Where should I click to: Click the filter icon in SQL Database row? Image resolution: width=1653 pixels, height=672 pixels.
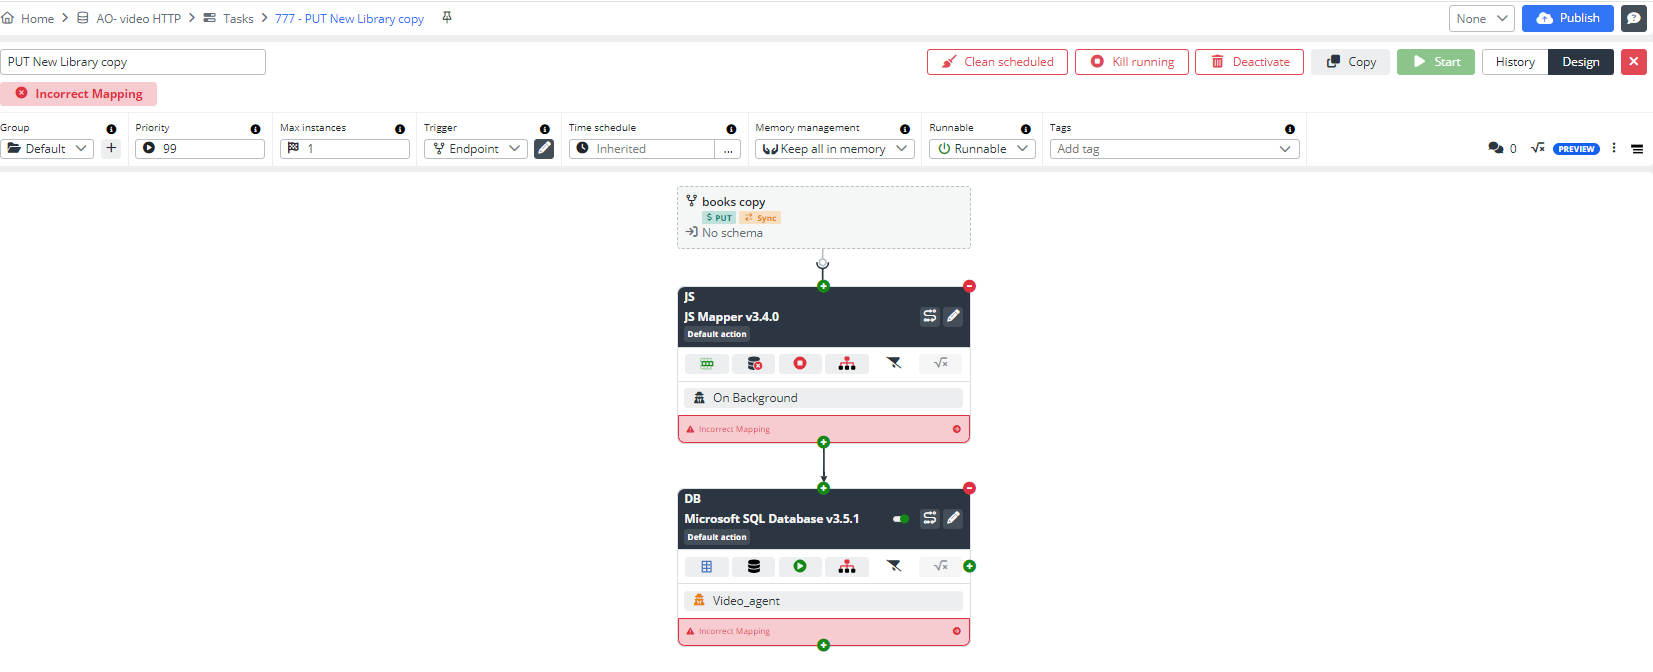pos(894,566)
